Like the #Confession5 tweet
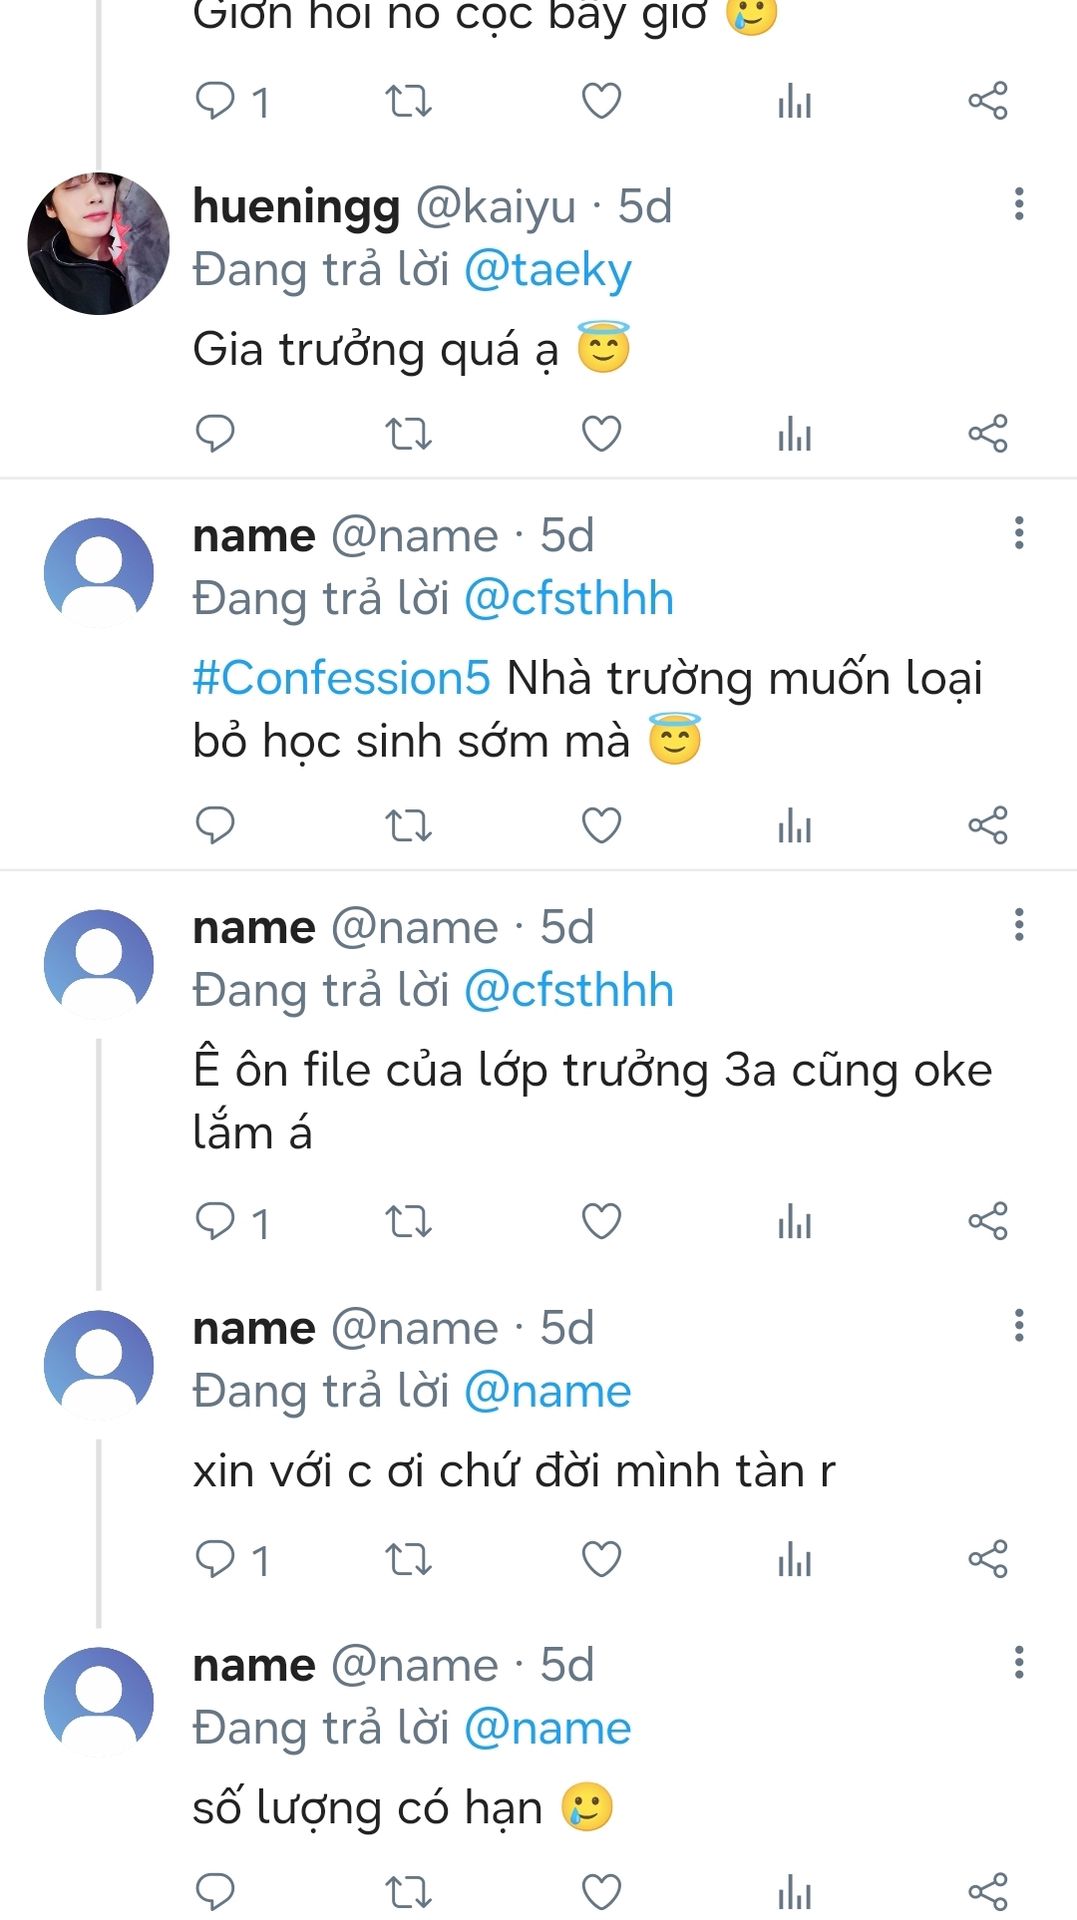The height and width of the screenshot is (1920, 1077). [x=601, y=825]
